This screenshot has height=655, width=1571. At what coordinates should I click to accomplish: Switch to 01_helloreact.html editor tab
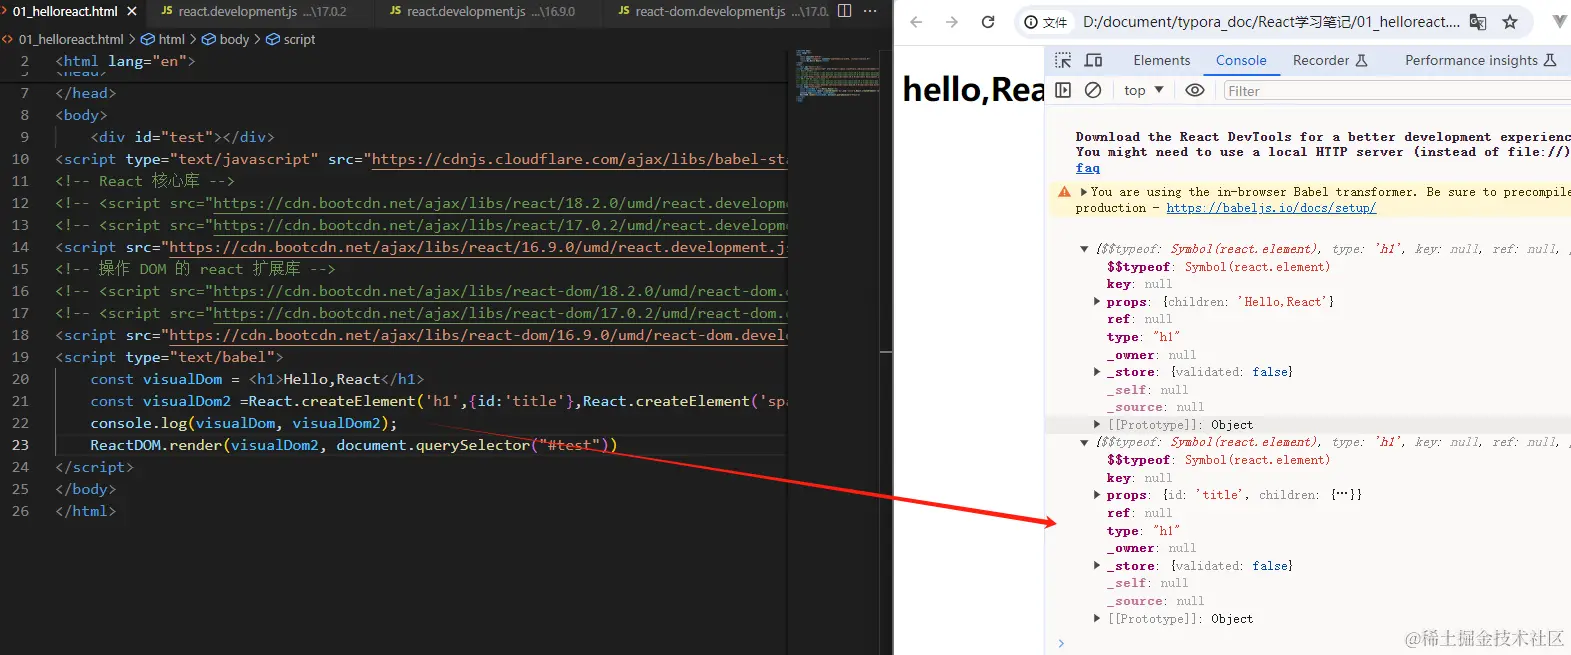(x=65, y=12)
